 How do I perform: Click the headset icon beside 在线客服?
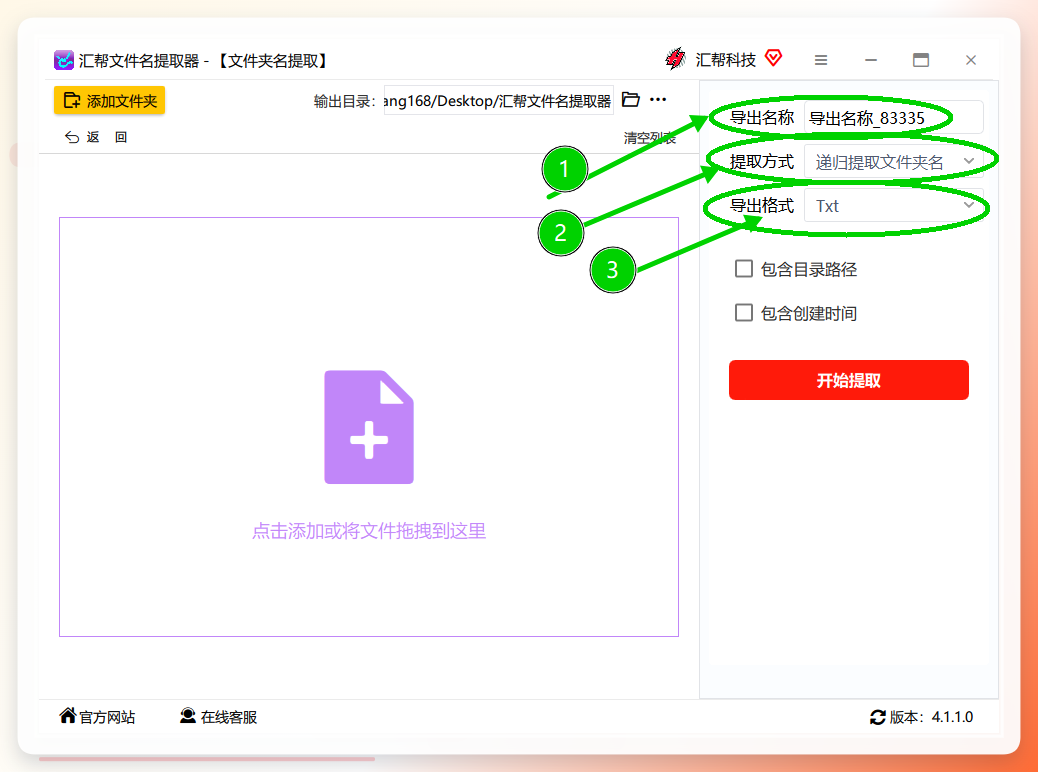point(188,716)
